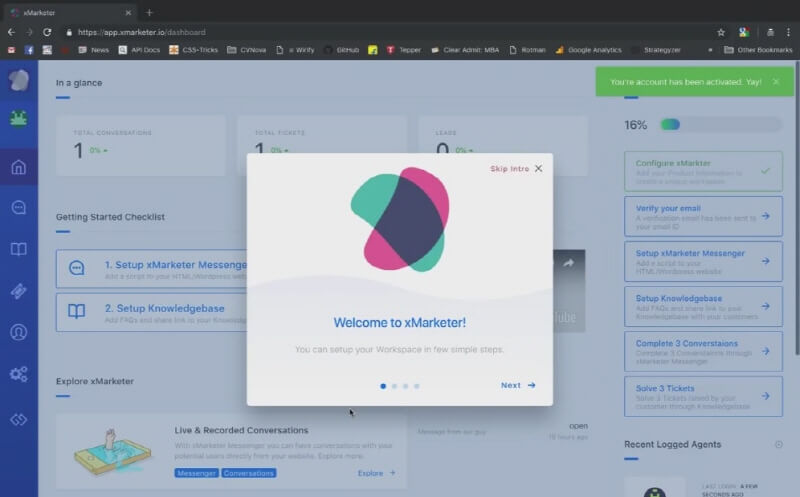The width and height of the screenshot is (800, 497).
Task: Click the Live & Recorded Conversations illustration
Action: coord(112,452)
